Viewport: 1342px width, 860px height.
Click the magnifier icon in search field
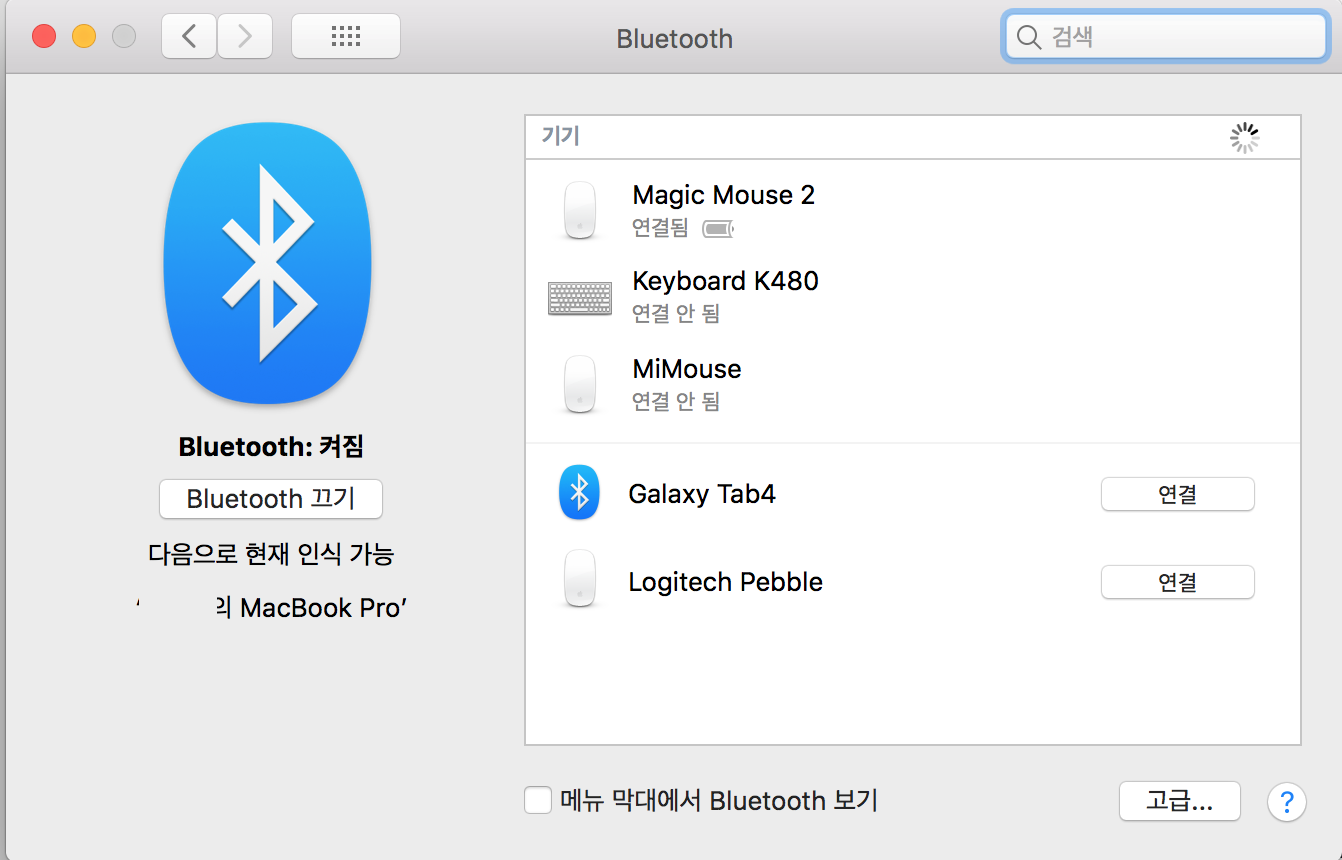click(1029, 37)
